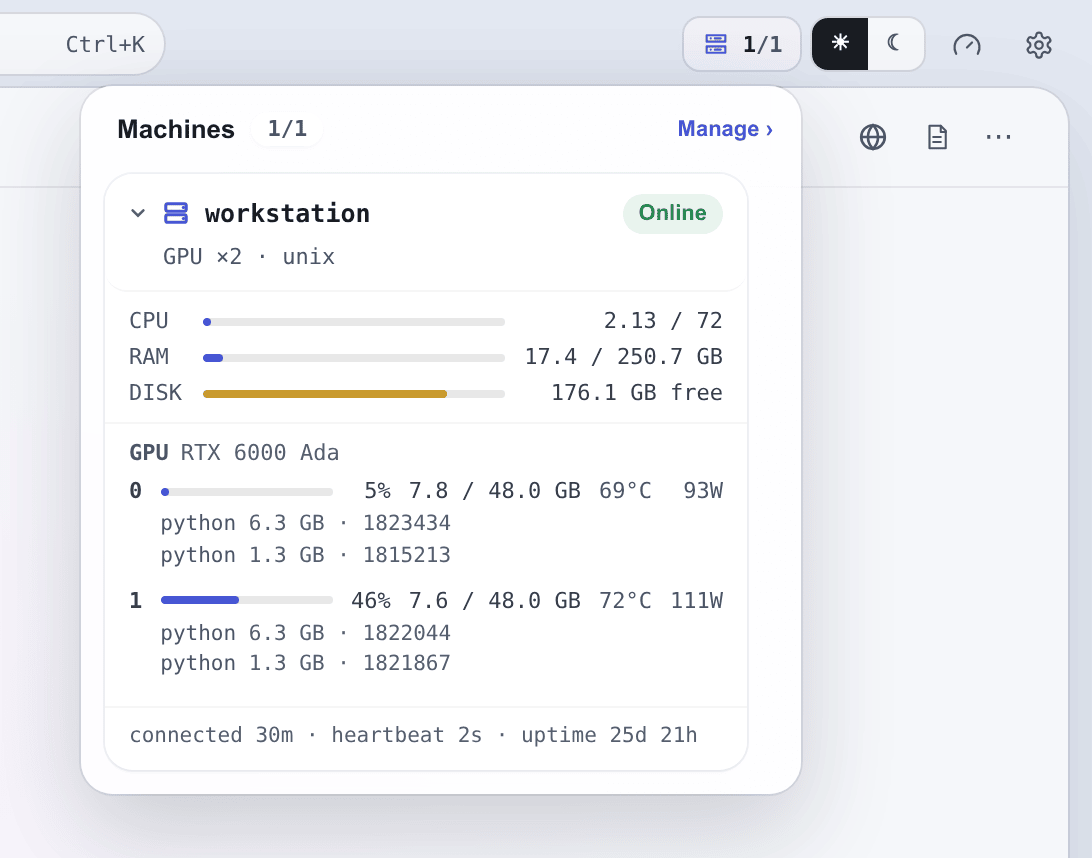Click the GPU 0 utilization bar
This screenshot has height=858, width=1092.
247,492
